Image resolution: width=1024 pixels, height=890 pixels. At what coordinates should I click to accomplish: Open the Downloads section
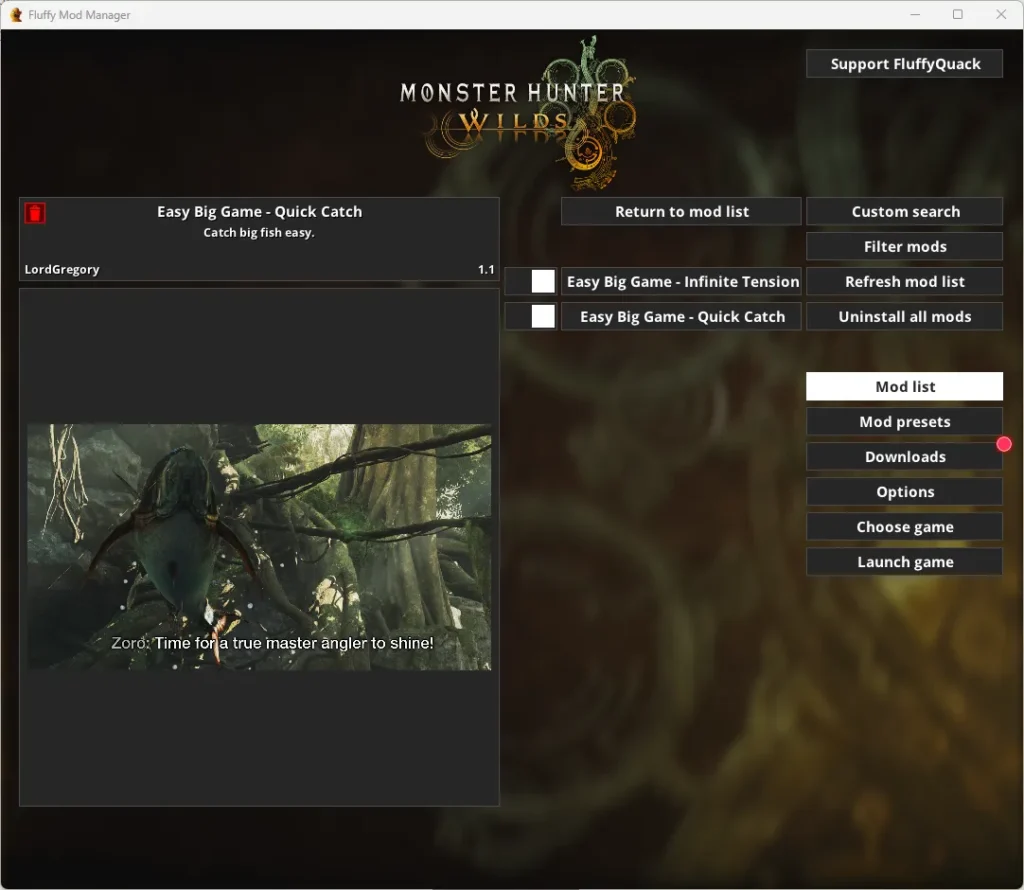click(904, 456)
